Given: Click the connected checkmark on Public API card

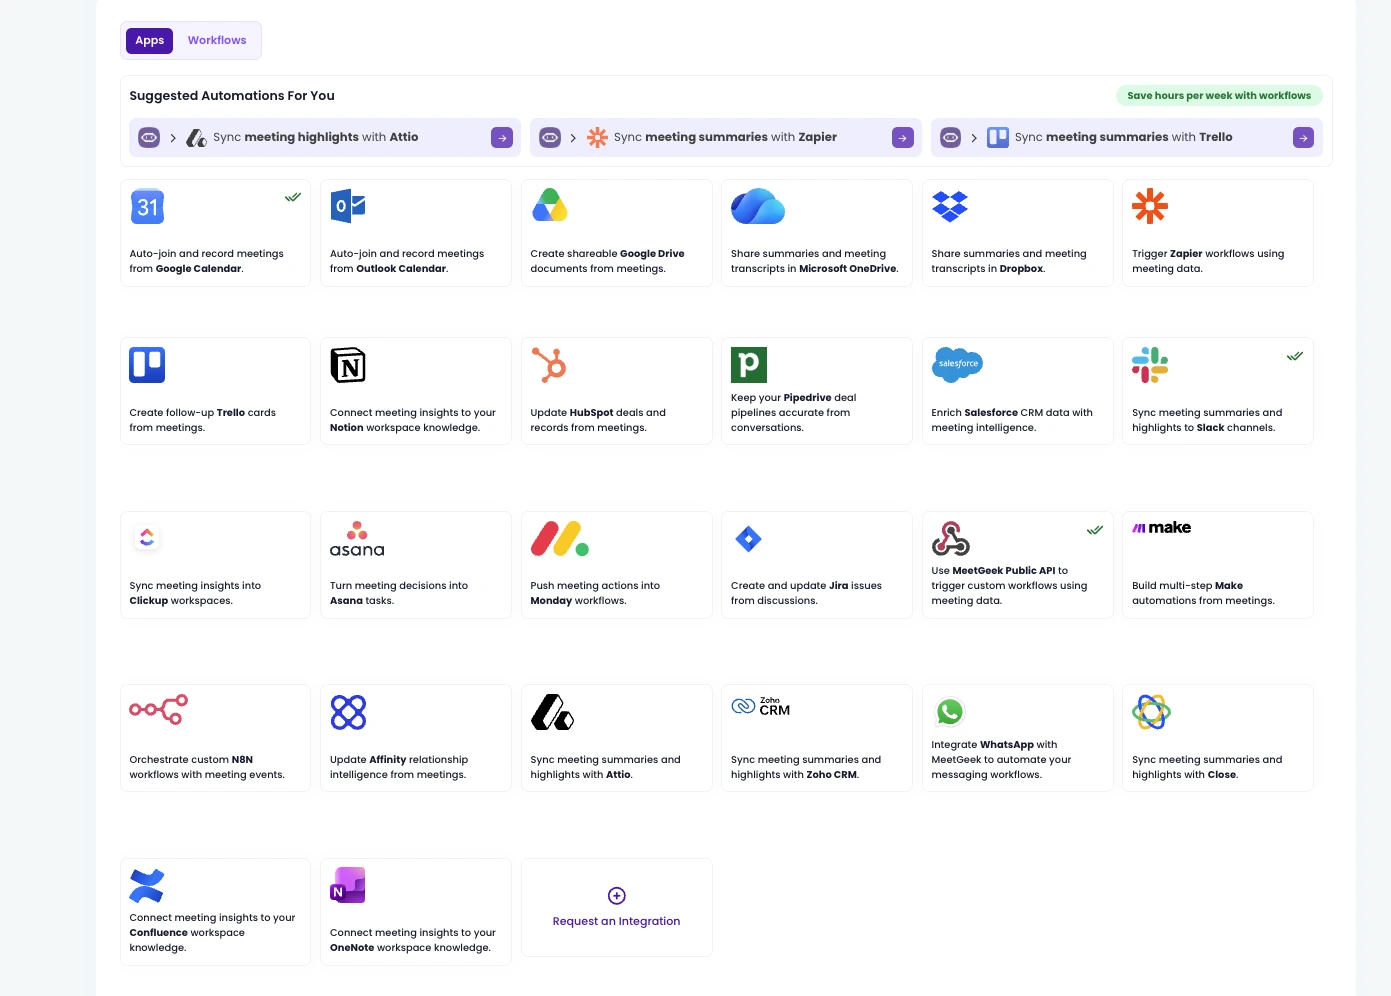Looking at the screenshot, I should [1095, 530].
